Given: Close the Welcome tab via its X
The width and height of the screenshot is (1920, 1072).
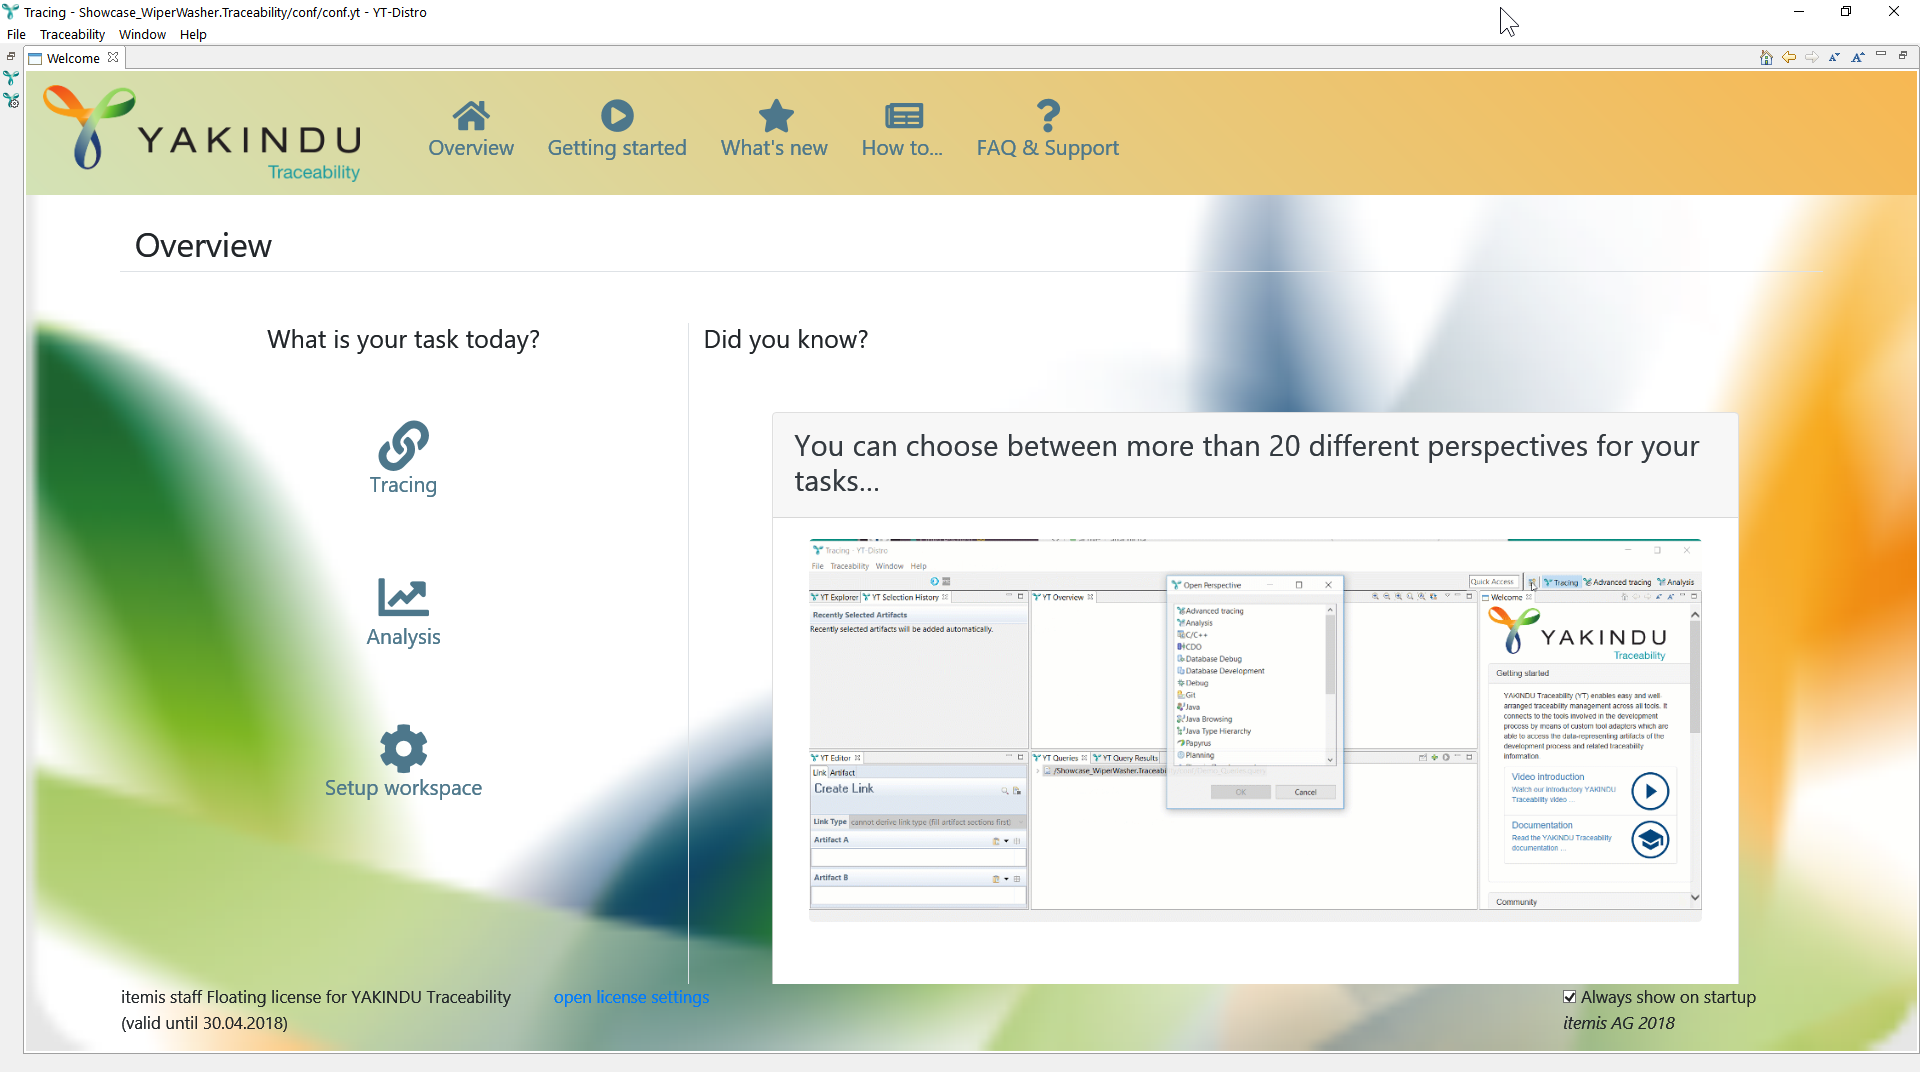Looking at the screenshot, I should pyautogui.click(x=113, y=58).
